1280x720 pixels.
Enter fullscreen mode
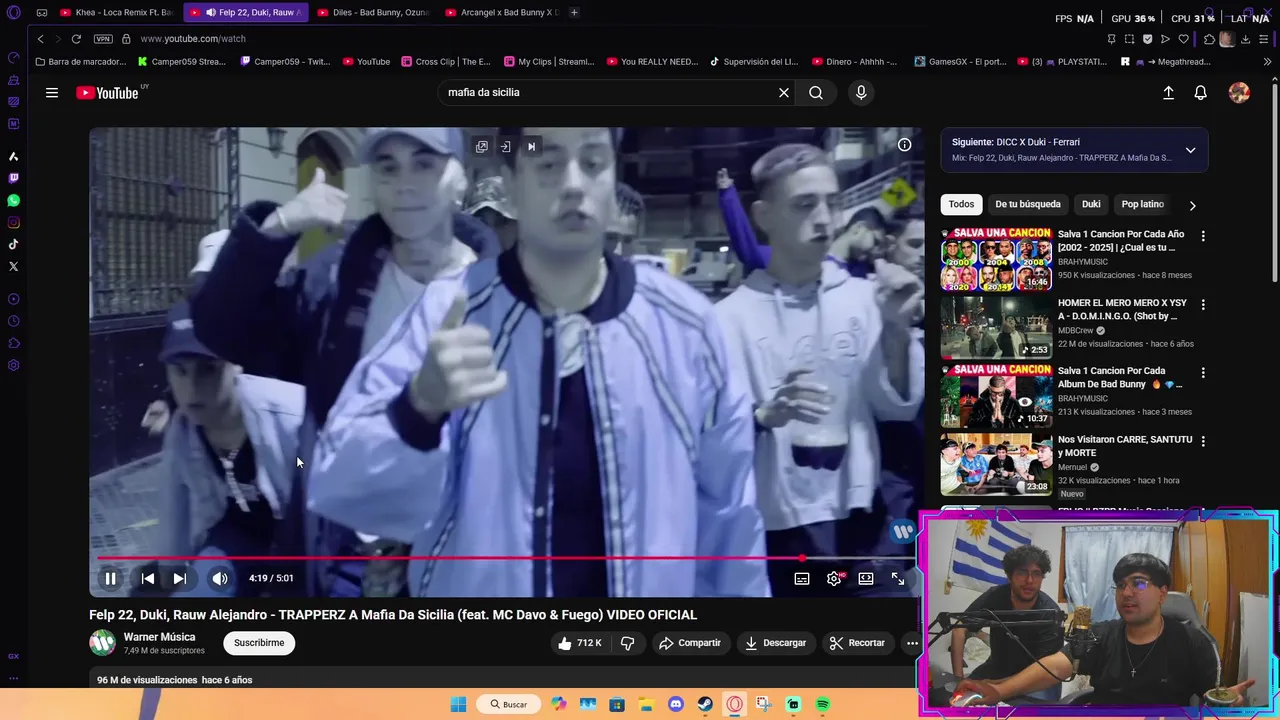(x=898, y=578)
